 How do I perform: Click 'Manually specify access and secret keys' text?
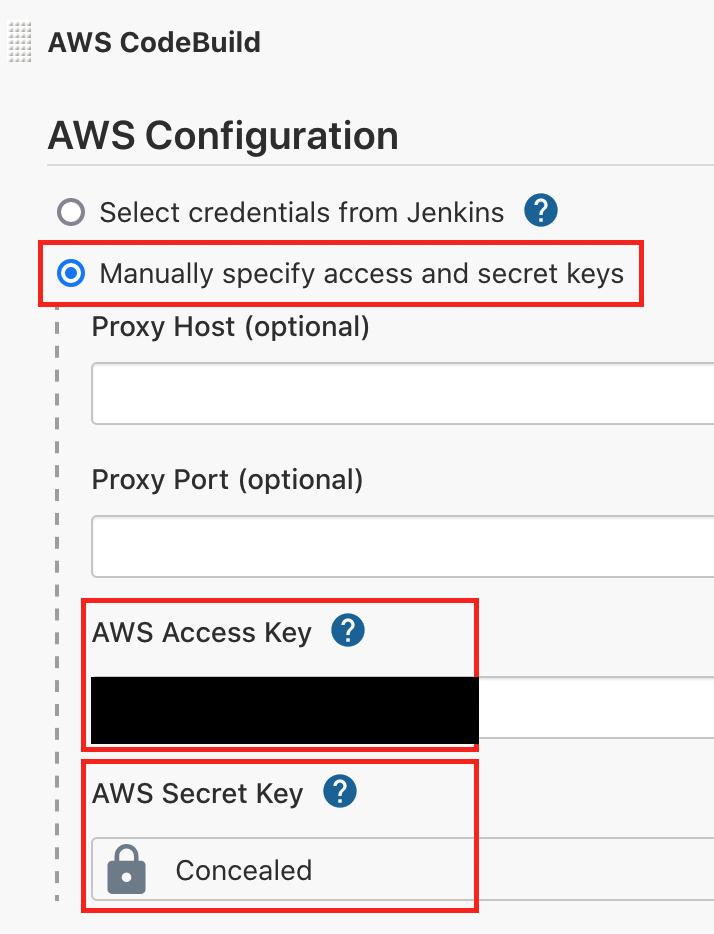pos(361,273)
